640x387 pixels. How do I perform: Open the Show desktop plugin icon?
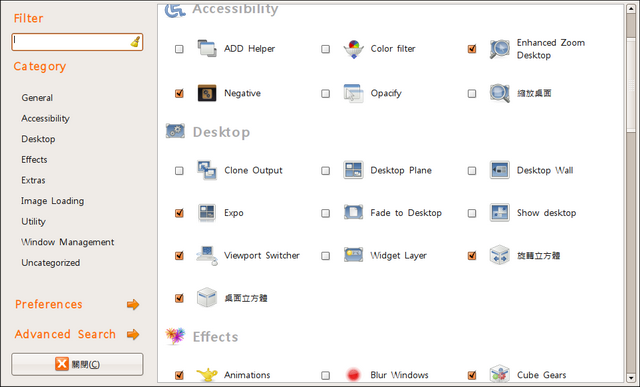coord(500,213)
